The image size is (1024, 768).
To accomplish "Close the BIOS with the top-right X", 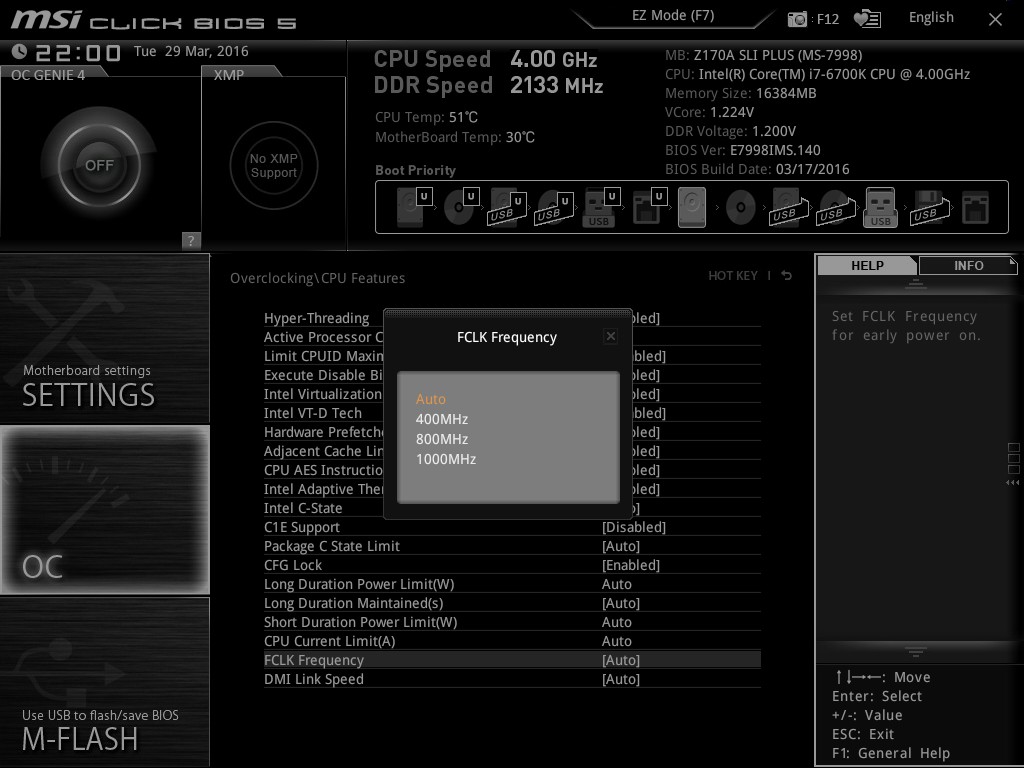I will point(995,20).
